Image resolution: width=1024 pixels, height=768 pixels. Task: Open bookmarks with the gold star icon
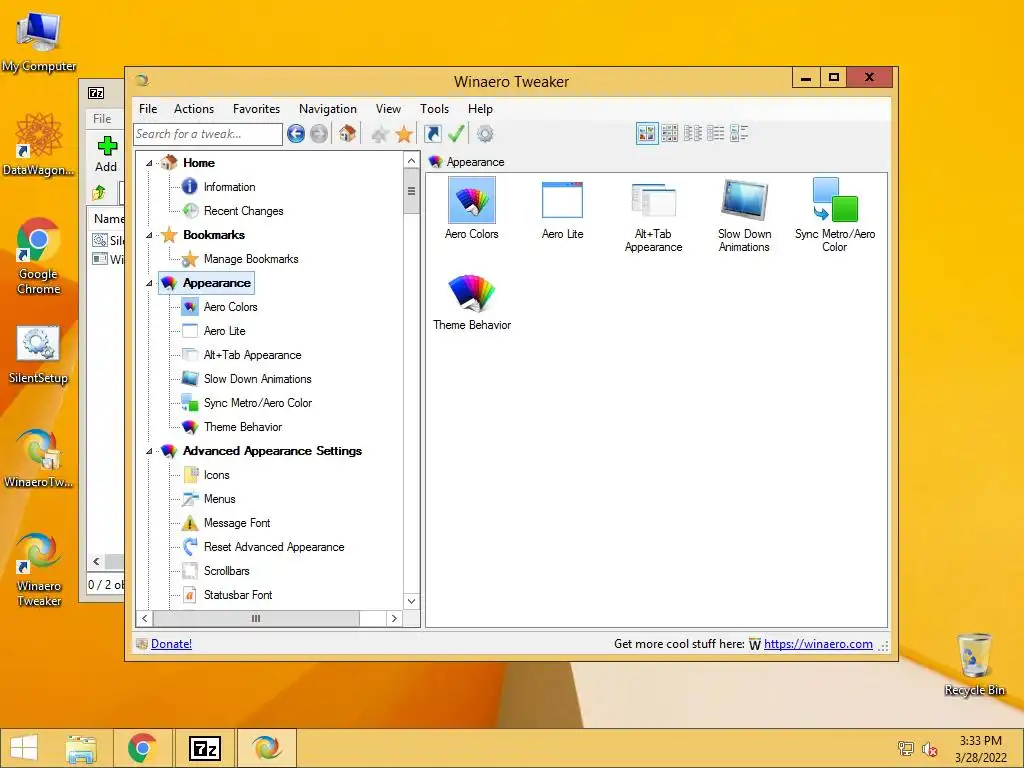point(404,134)
